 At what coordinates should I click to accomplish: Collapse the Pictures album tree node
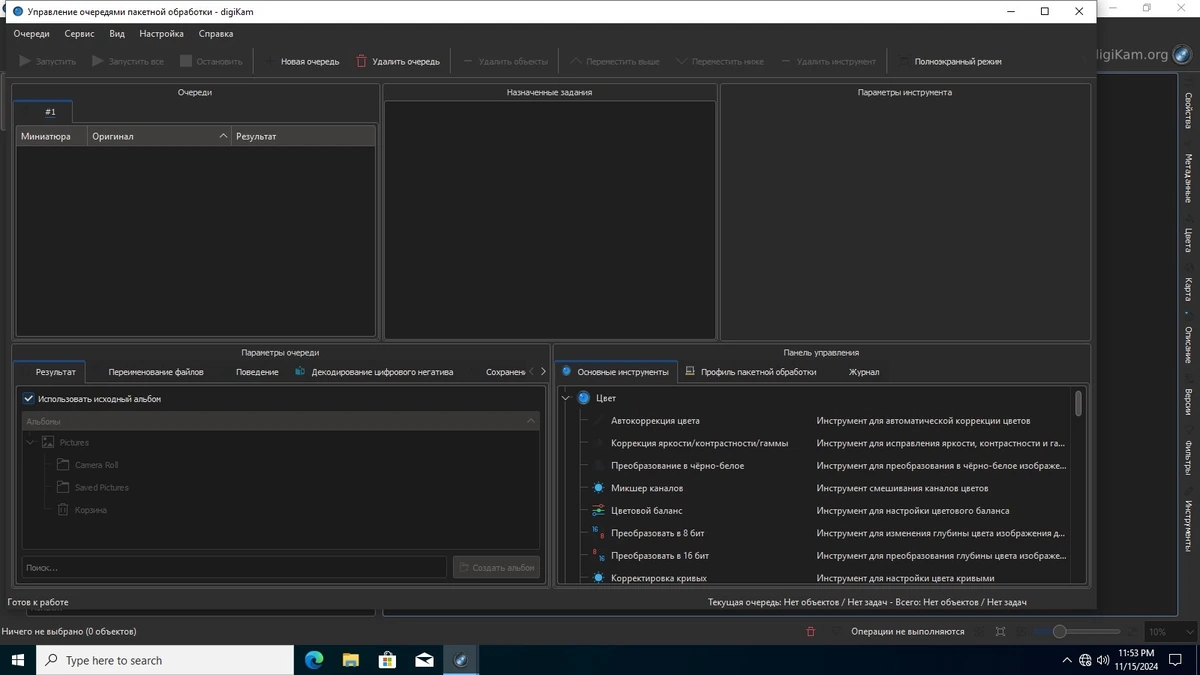tap(30, 442)
